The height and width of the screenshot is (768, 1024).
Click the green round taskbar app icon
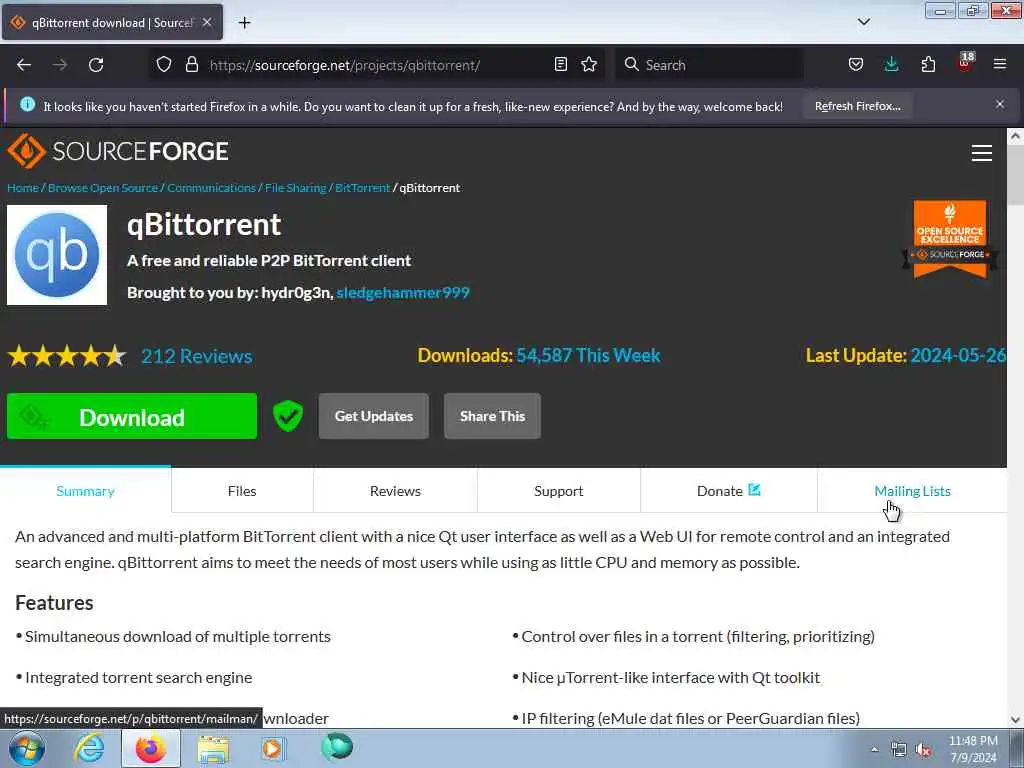[x=337, y=747]
